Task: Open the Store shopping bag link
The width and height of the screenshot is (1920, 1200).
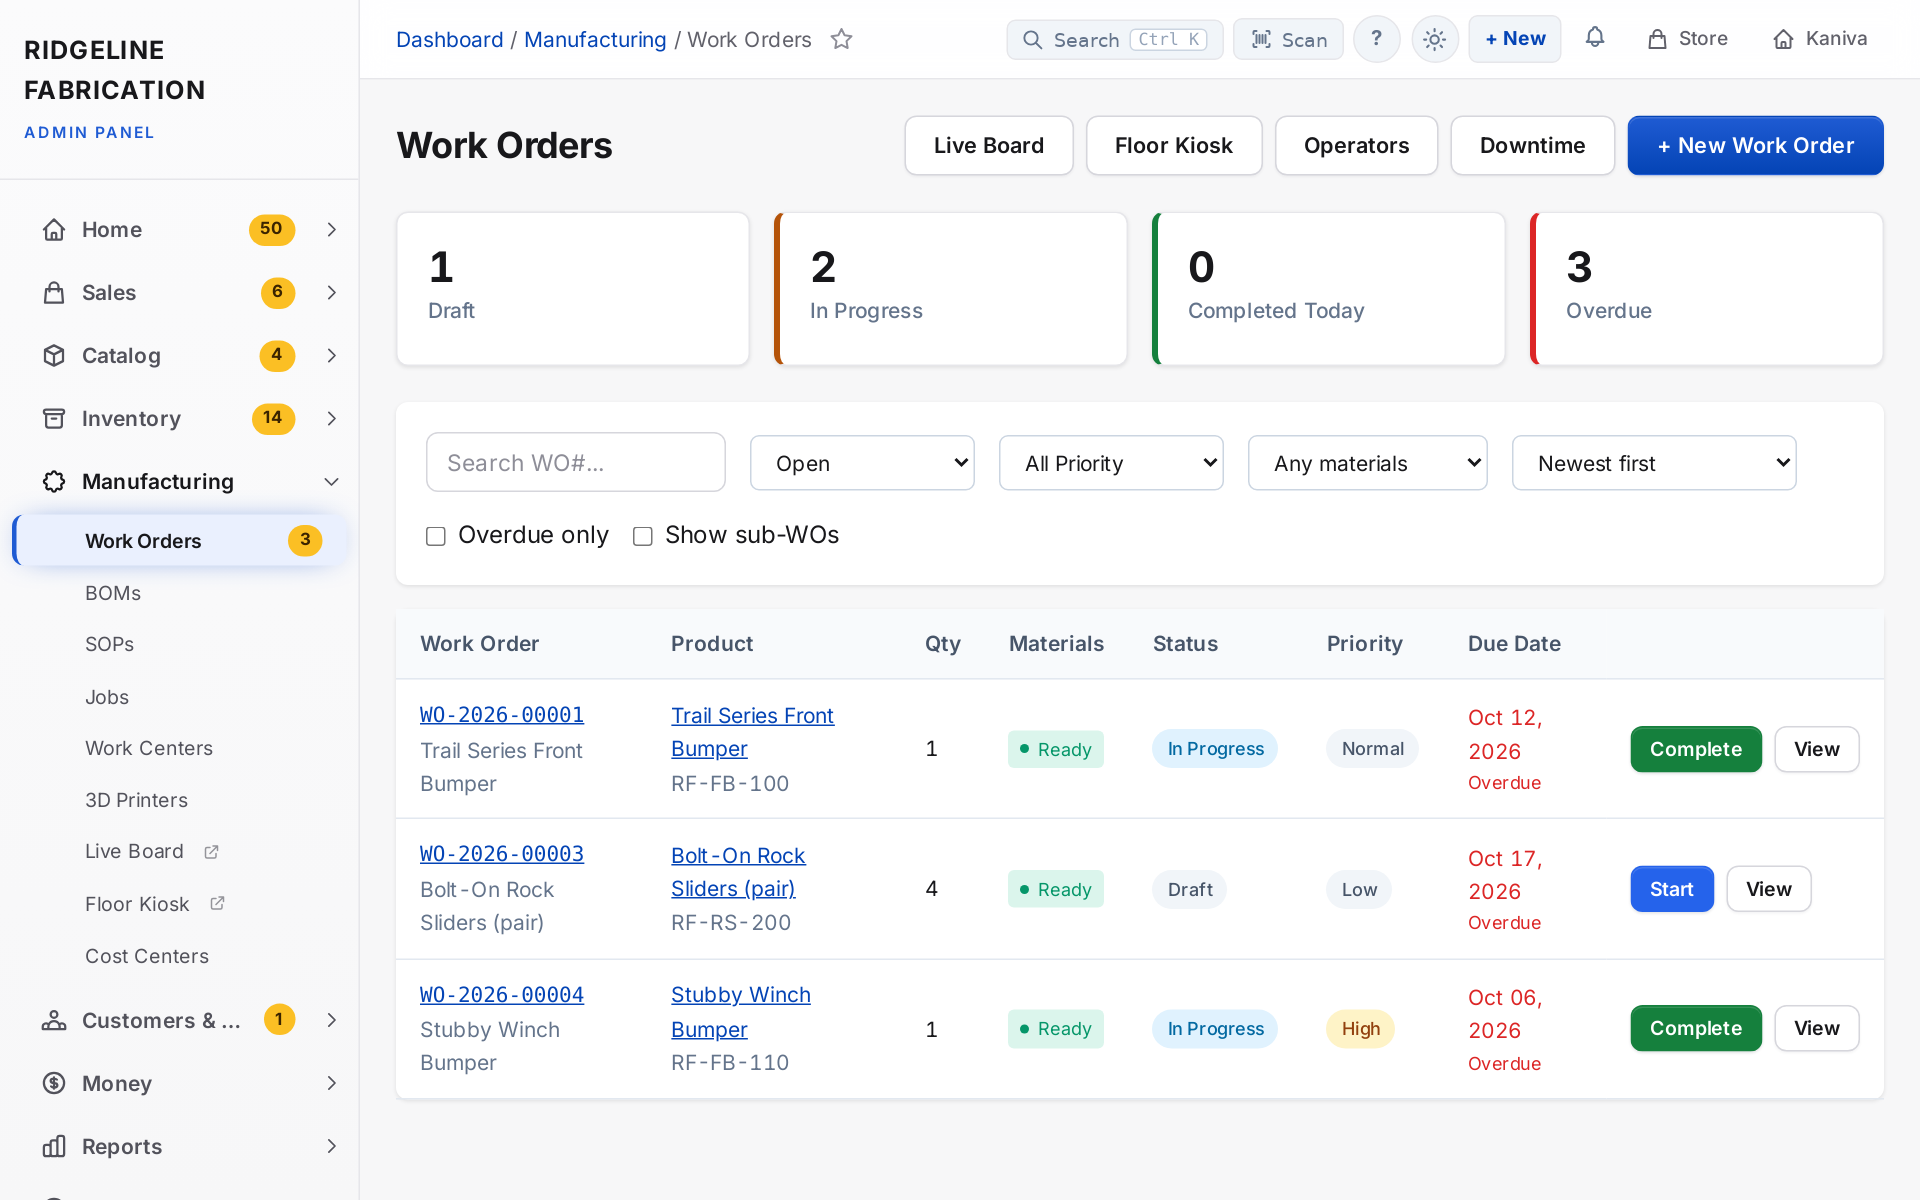Action: click(x=1688, y=39)
